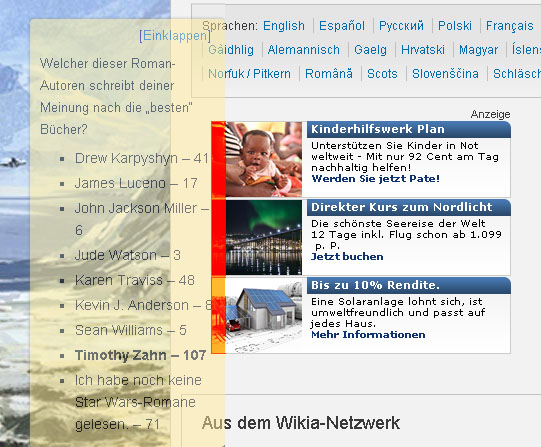Click the 'Werden Sie jetzt Pate!' link
The image size is (541, 447).
[376, 179]
